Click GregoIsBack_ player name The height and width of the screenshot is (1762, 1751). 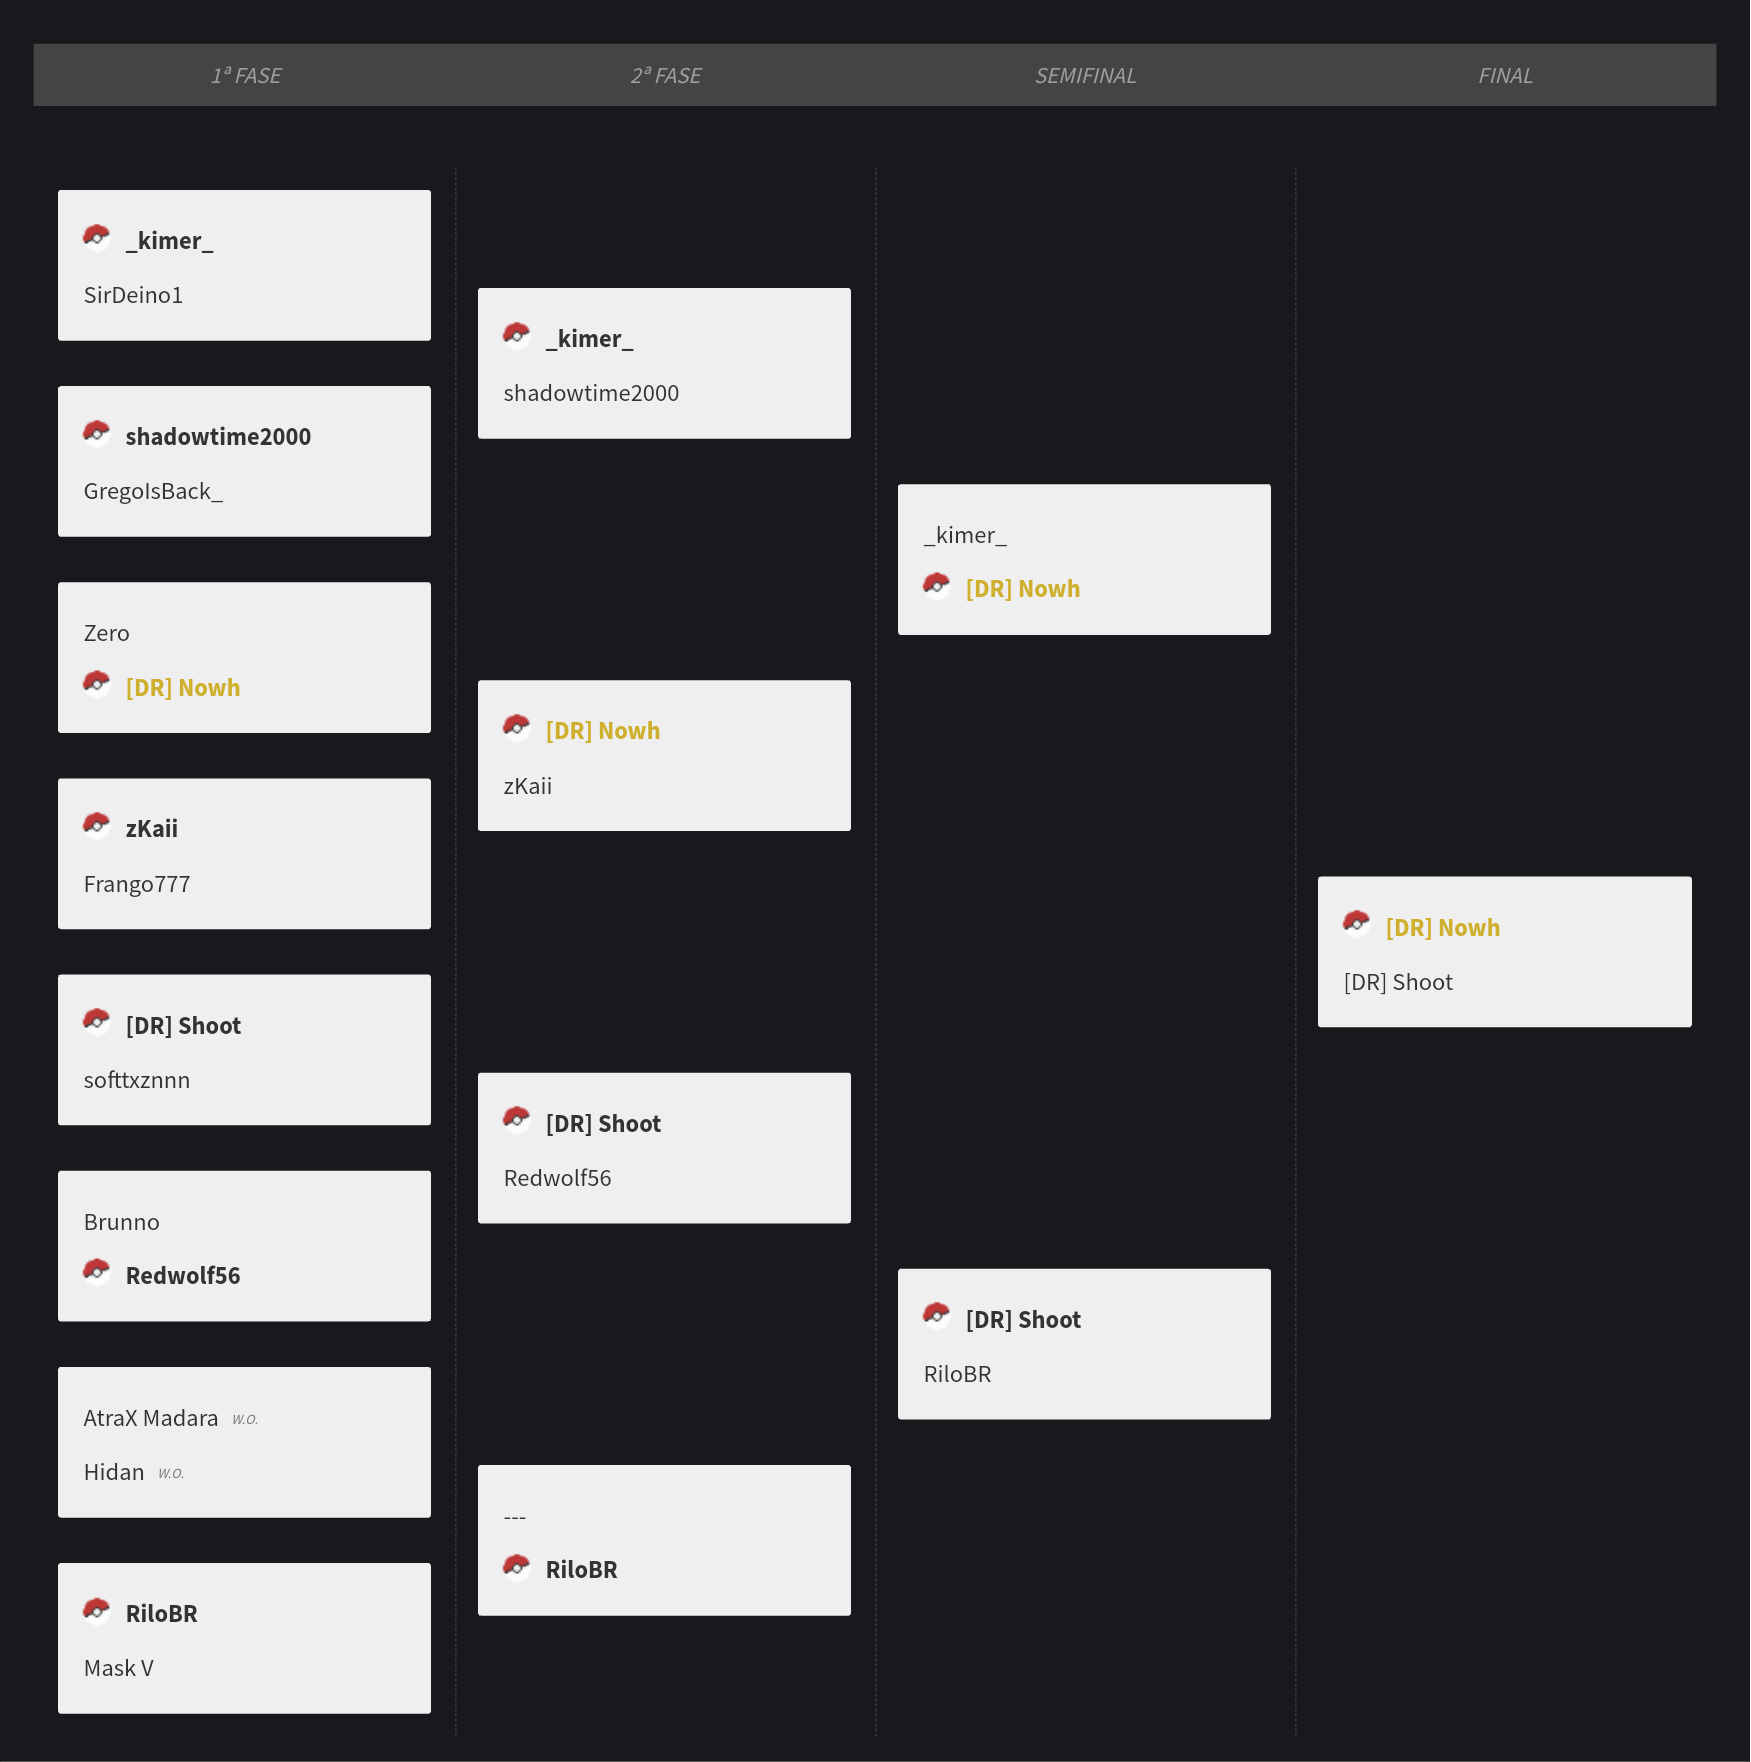click(153, 491)
